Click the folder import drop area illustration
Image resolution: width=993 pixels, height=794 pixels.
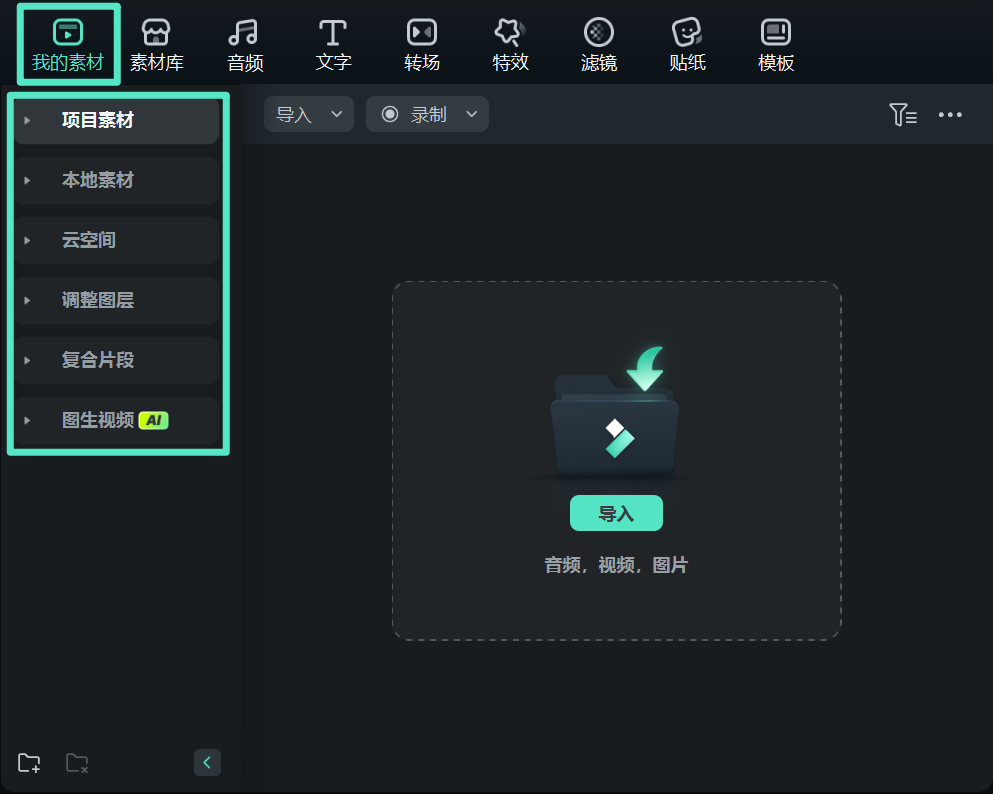615,415
